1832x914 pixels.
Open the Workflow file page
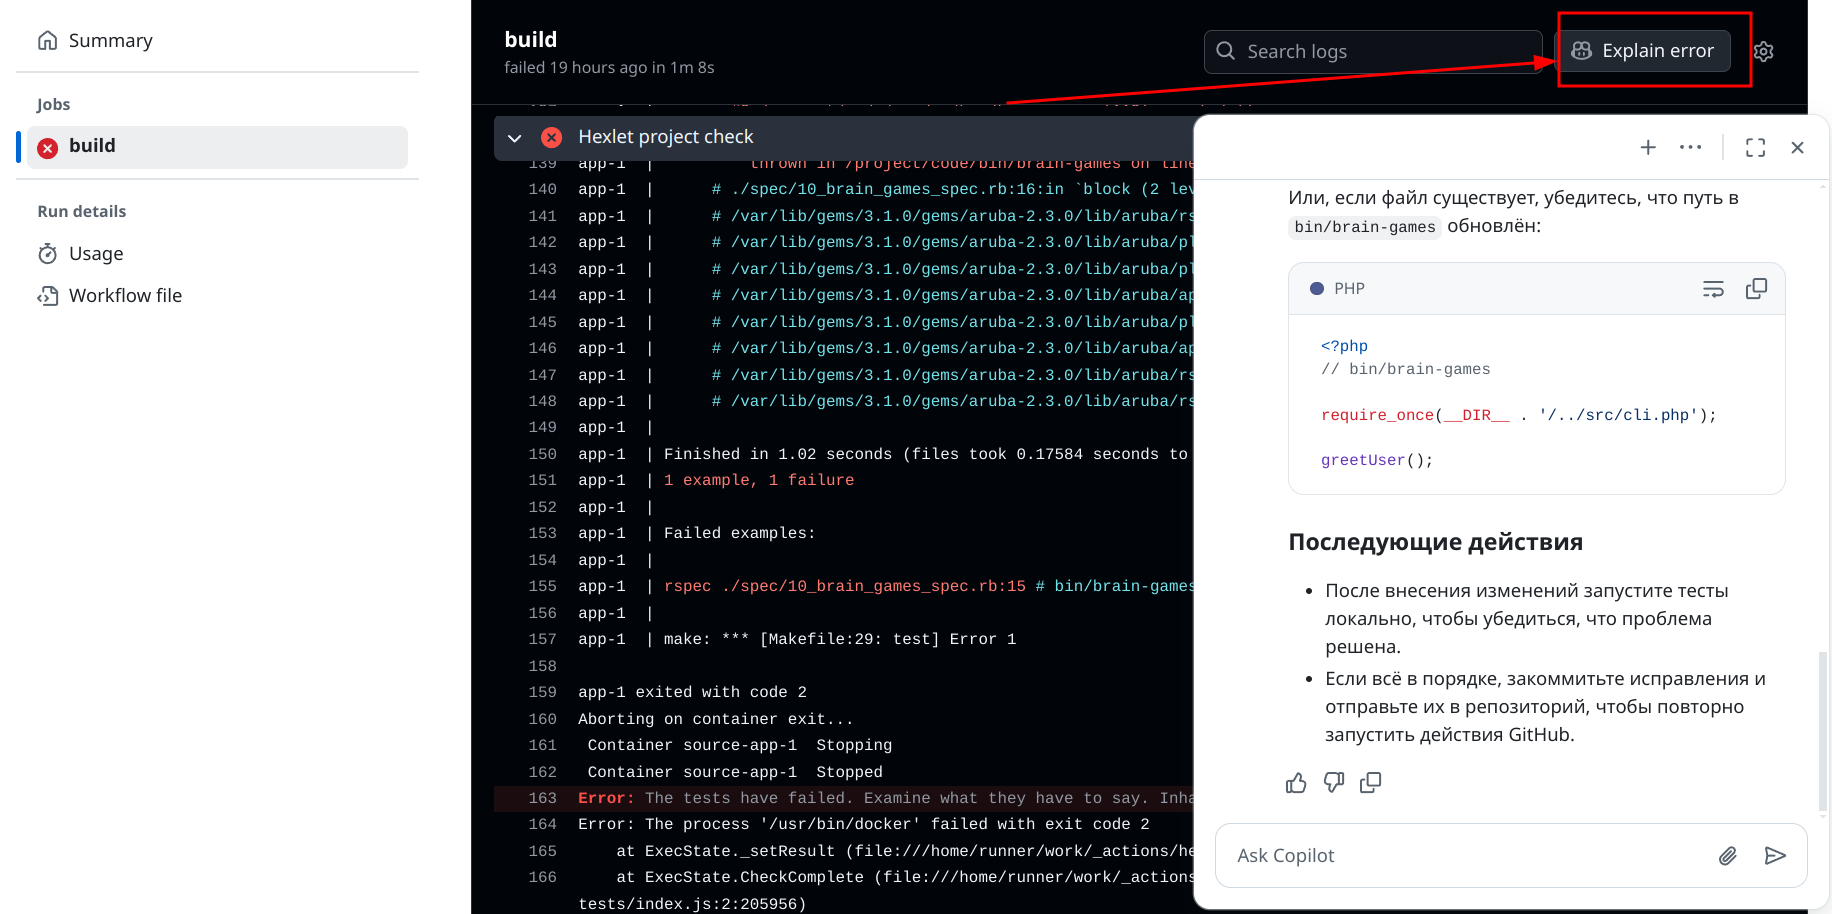click(124, 295)
